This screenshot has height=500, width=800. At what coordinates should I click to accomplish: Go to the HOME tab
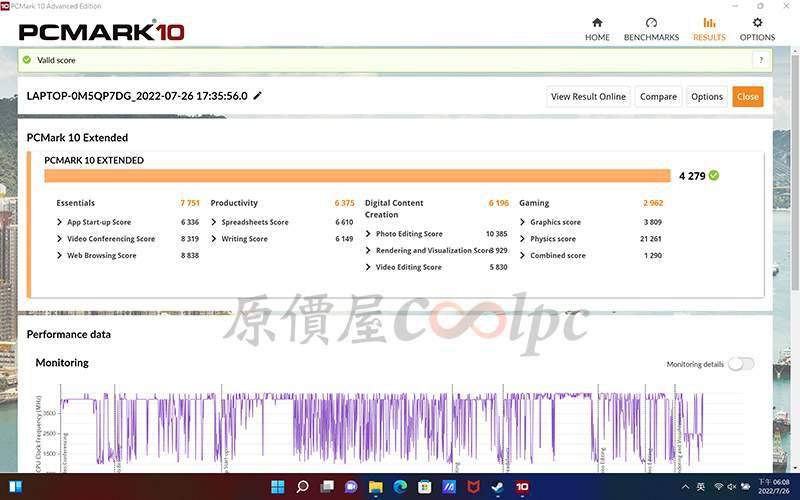pos(597,30)
